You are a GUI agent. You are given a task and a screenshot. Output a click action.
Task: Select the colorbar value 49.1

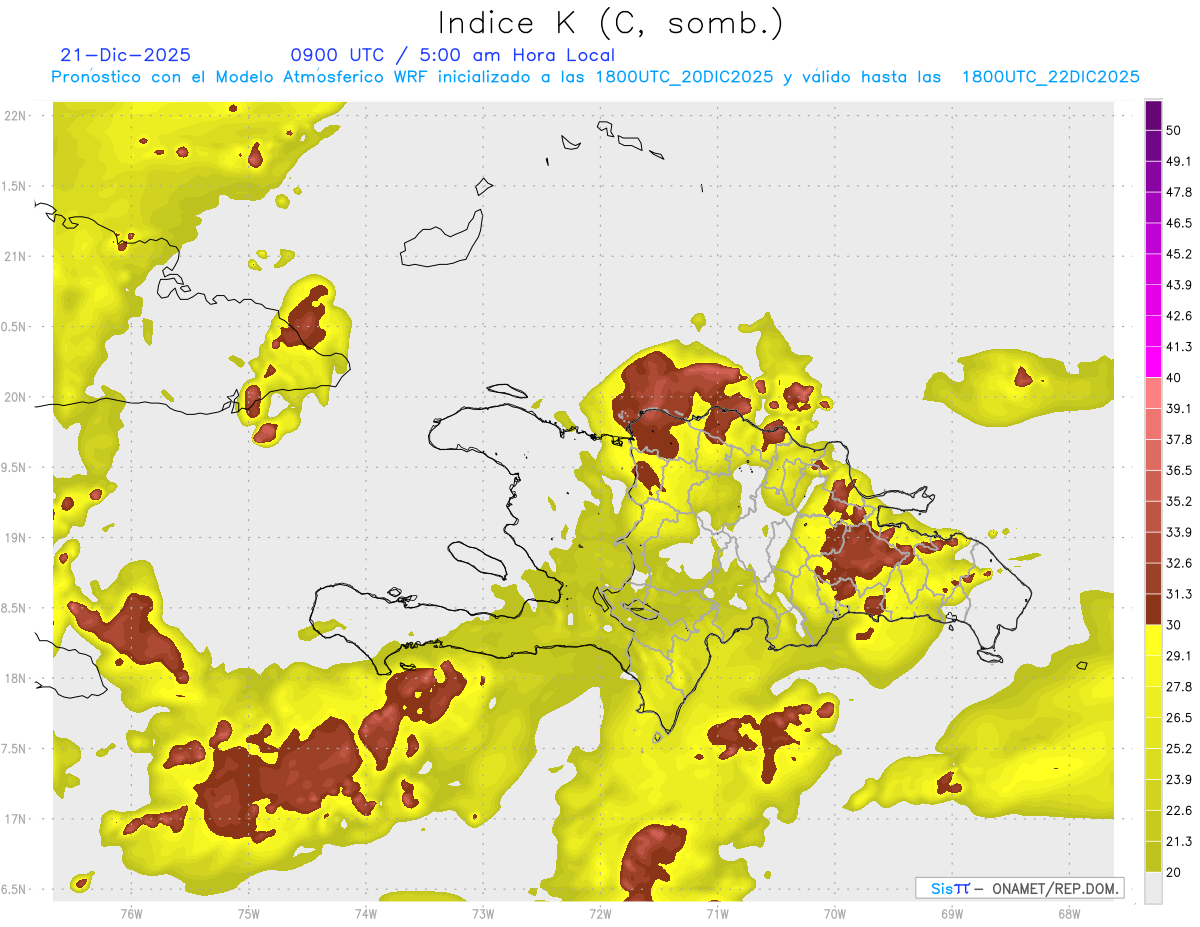pyautogui.click(x=1179, y=161)
